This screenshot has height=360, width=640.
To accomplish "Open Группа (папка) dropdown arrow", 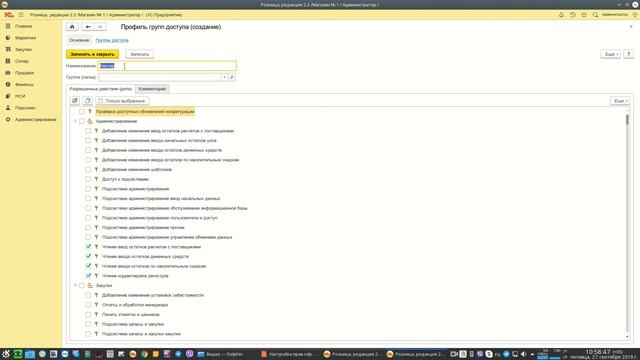I will 224,77.
